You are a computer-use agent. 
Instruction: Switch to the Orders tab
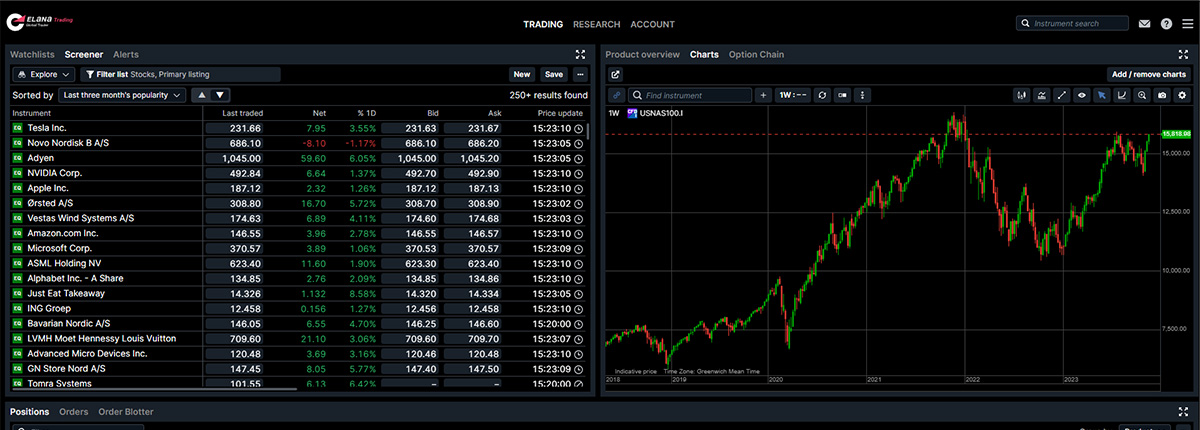pyautogui.click(x=73, y=411)
